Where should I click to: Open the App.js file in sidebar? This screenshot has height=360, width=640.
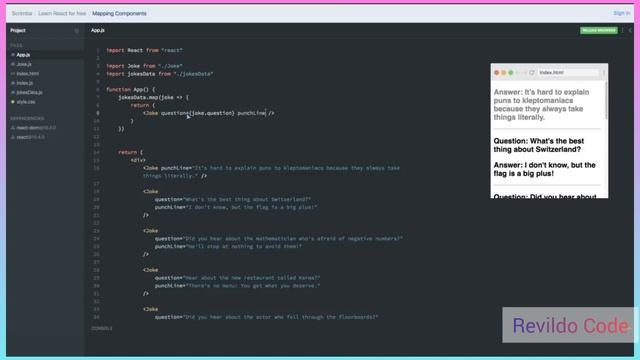pyautogui.click(x=23, y=55)
